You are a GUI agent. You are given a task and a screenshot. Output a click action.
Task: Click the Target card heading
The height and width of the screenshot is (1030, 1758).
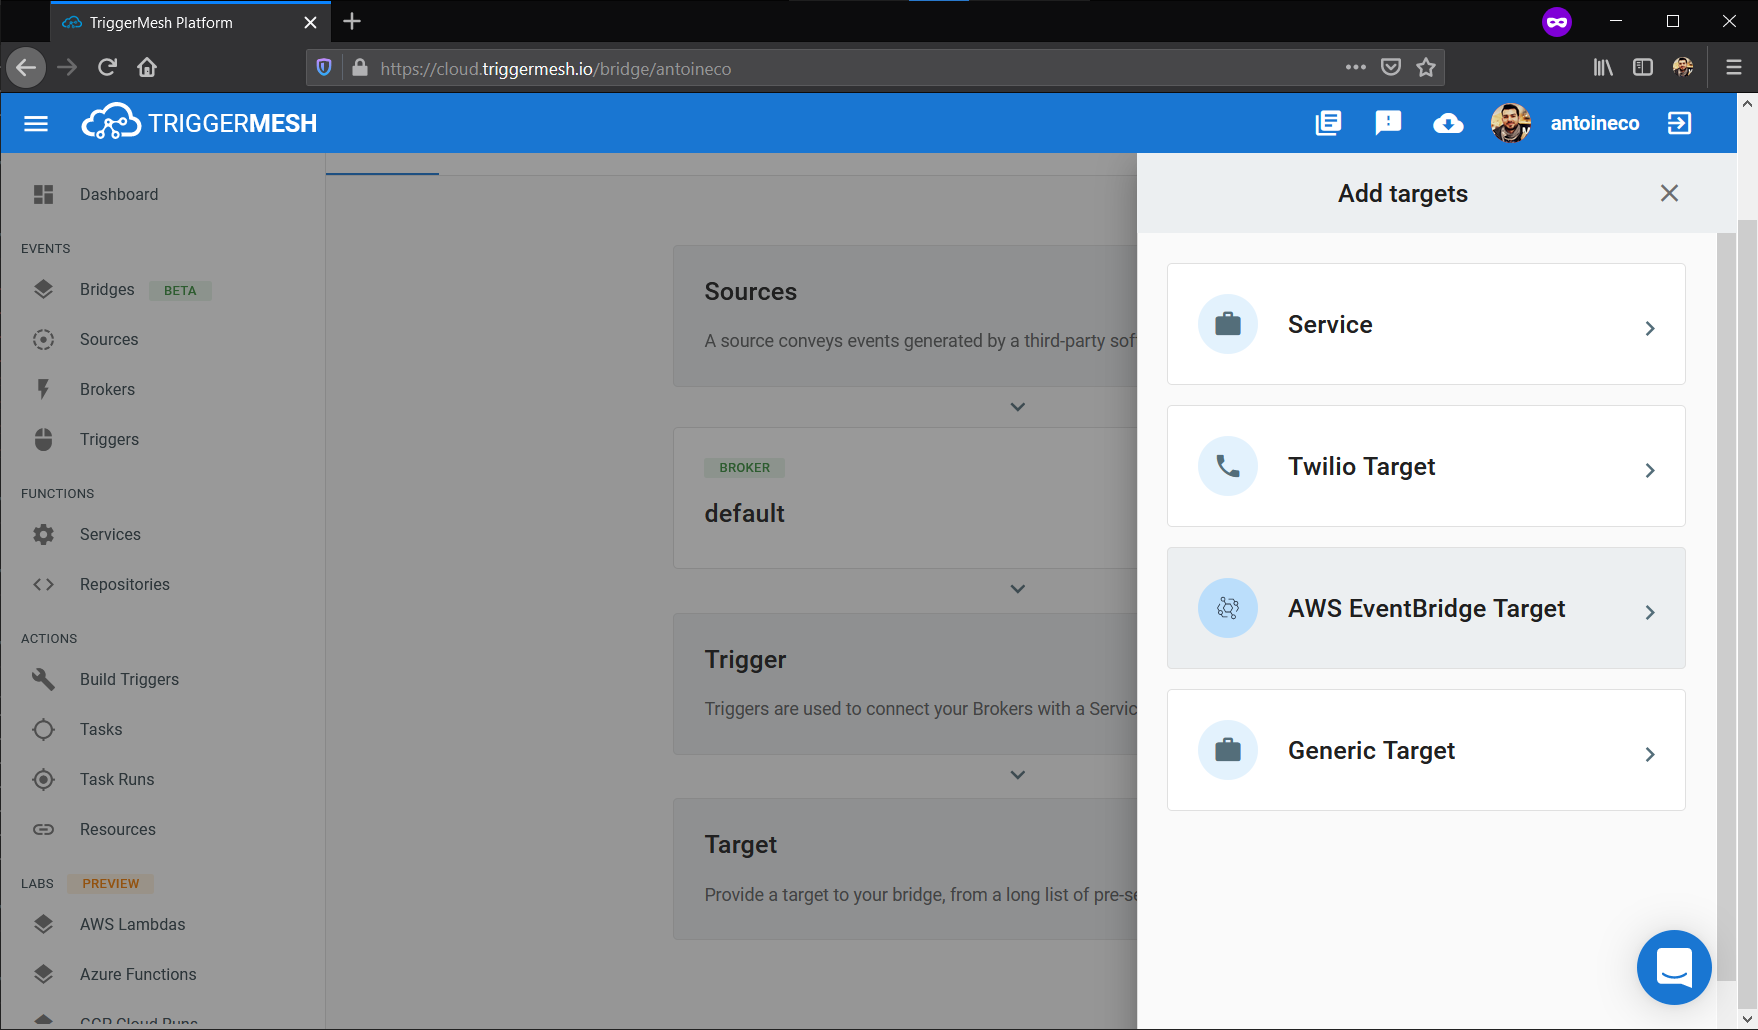[x=740, y=844]
